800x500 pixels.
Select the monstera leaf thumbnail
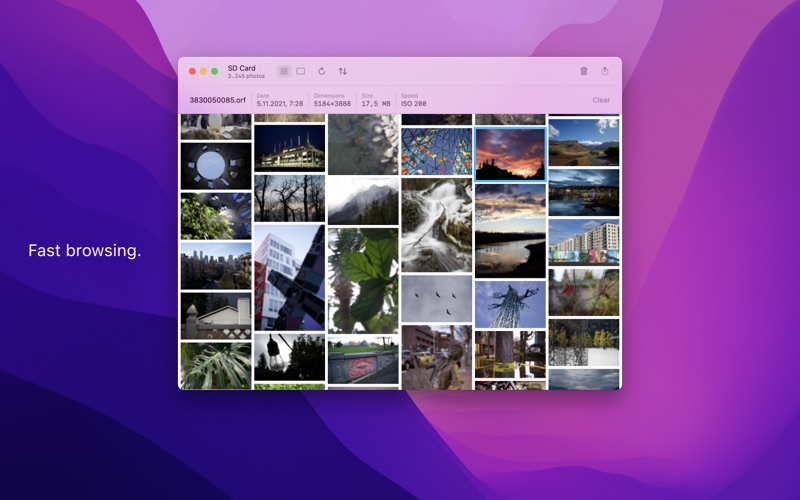216,366
